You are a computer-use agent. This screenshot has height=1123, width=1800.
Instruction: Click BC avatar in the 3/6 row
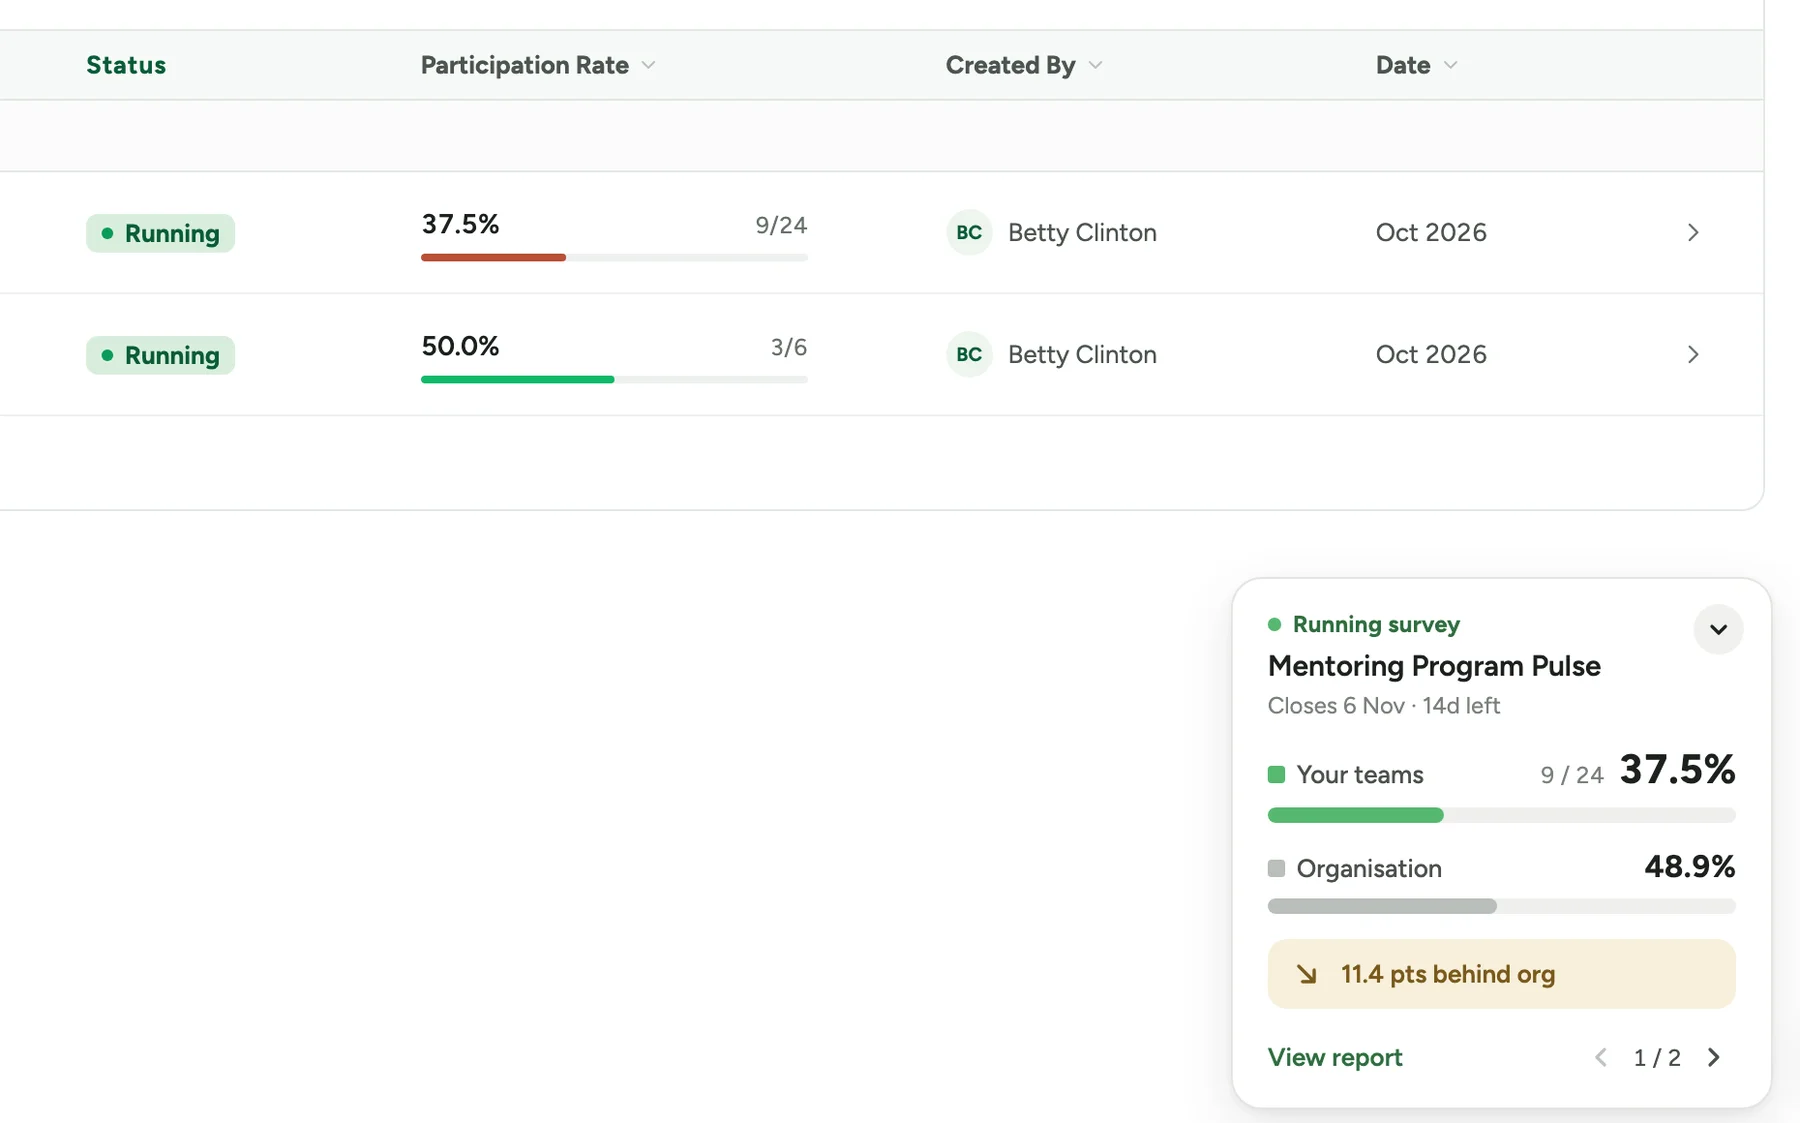point(969,355)
